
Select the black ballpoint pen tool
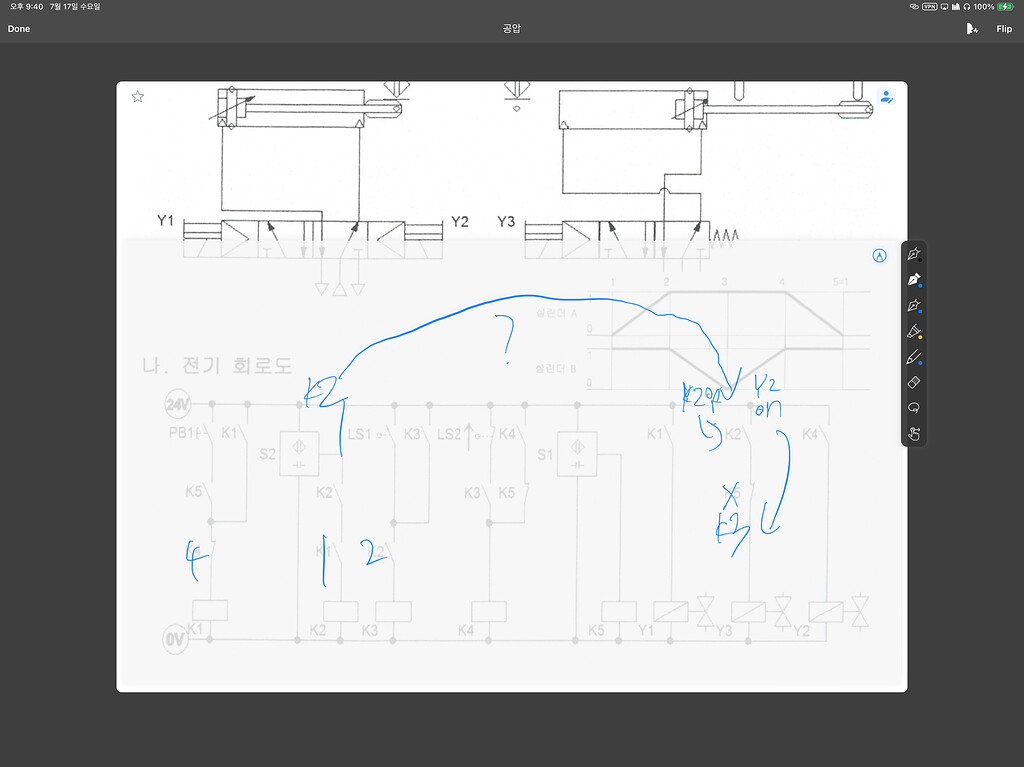click(x=914, y=256)
